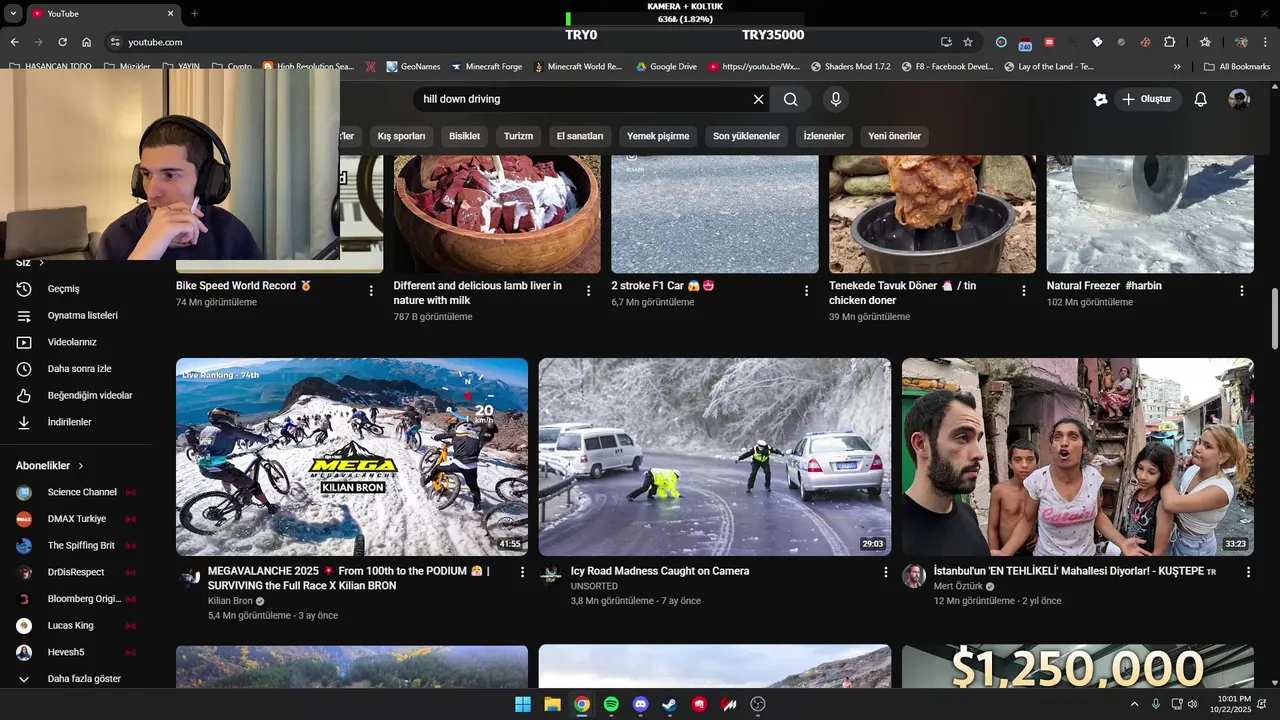
Task: Open Spotify from the taskbar
Action: (611, 704)
